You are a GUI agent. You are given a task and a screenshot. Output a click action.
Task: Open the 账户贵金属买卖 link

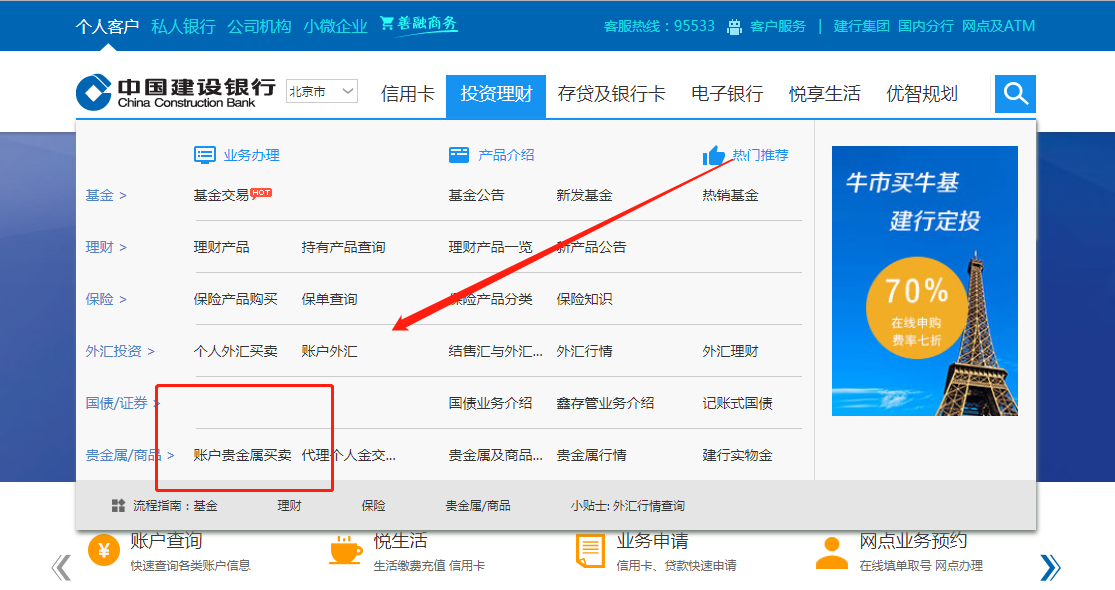tap(242, 454)
